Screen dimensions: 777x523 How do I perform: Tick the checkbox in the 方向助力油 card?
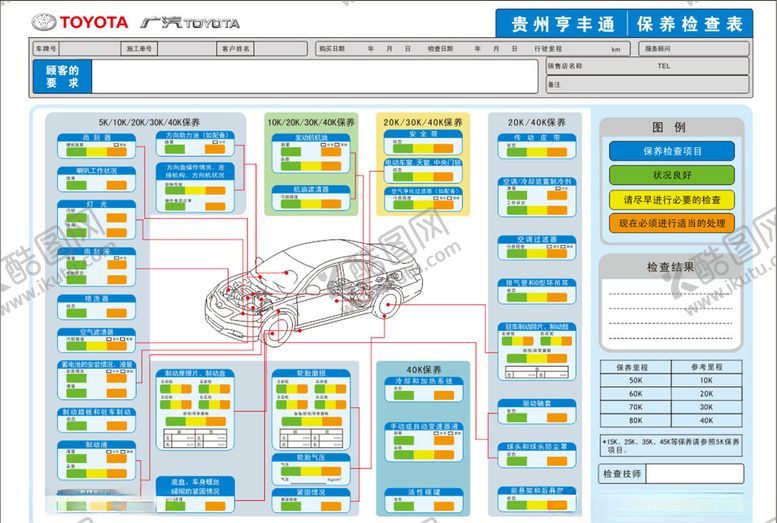pyautogui.click(x=215, y=142)
